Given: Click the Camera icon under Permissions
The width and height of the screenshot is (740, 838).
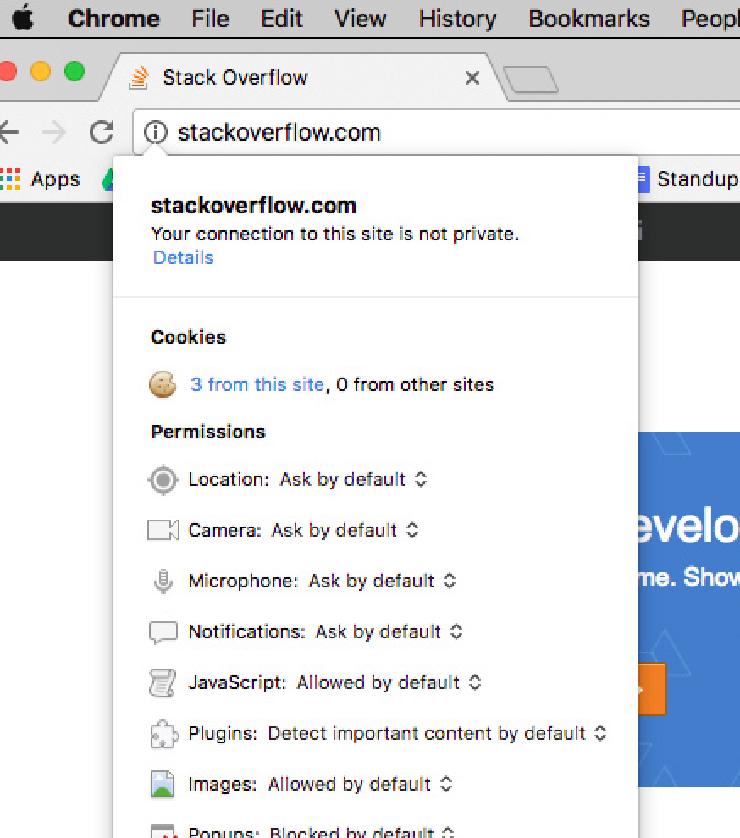Looking at the screenshot, I should [161, 530].
